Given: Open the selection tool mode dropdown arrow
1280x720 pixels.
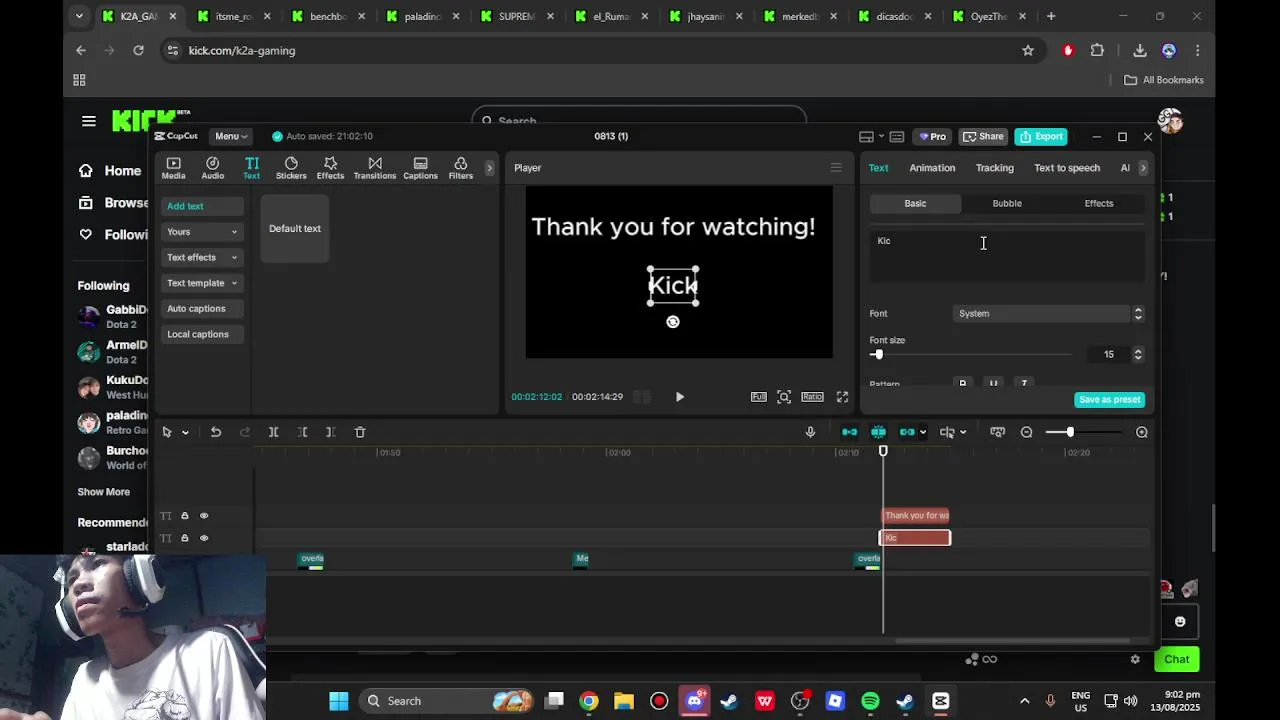Looking at the screenshot, I should pyautogui.click(x=185, y=433).
